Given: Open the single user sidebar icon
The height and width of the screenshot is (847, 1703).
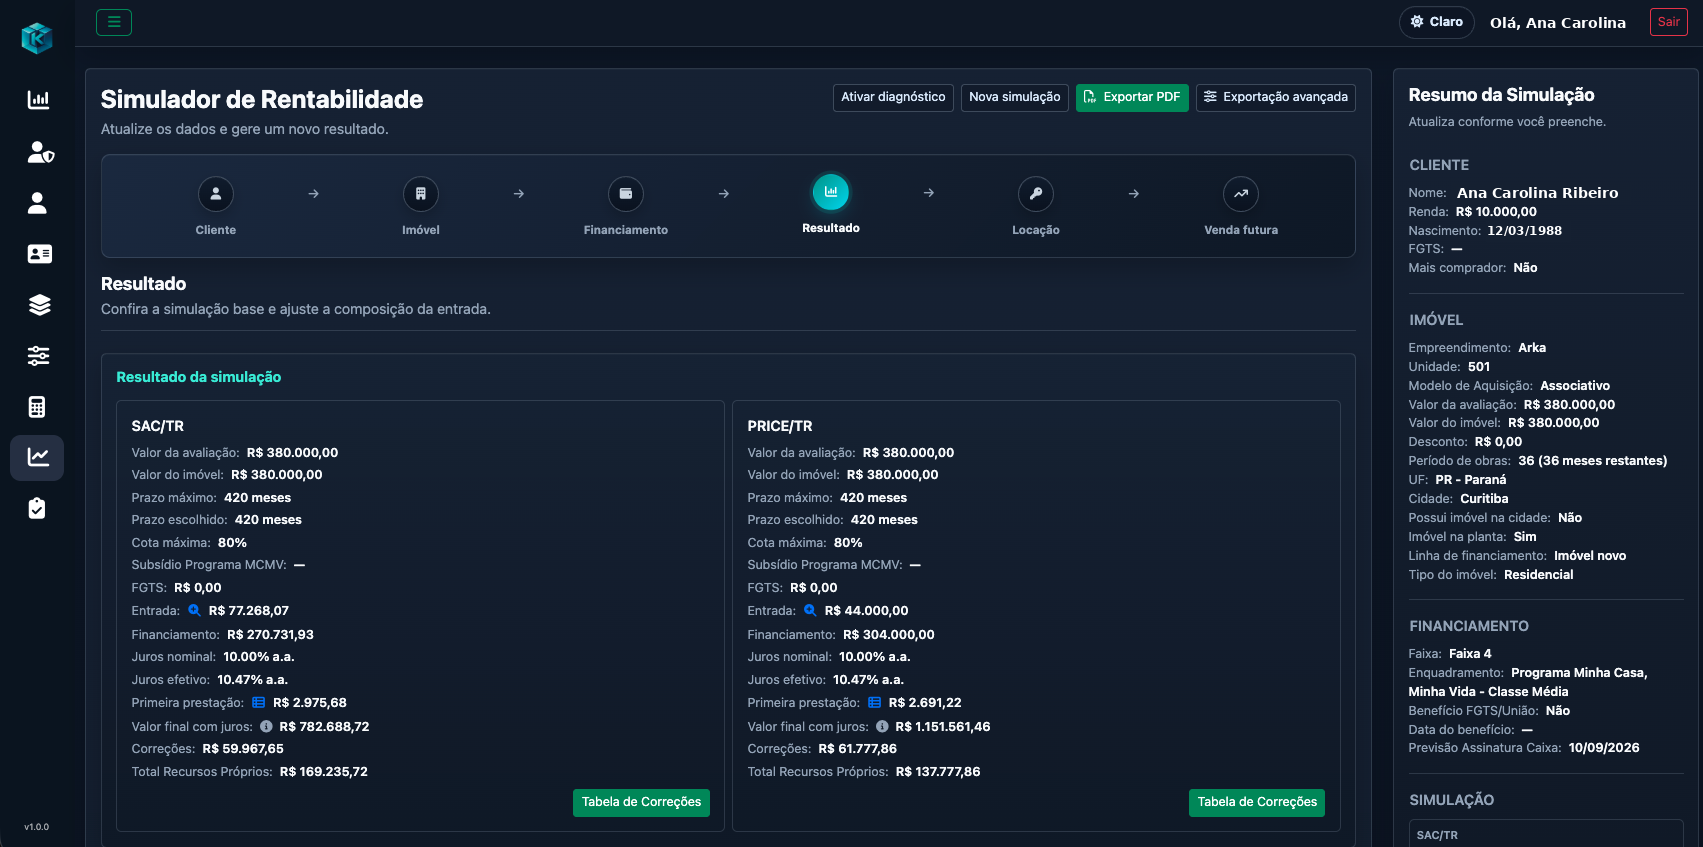Looking at the screenshot, I should [x=37, y=203].
